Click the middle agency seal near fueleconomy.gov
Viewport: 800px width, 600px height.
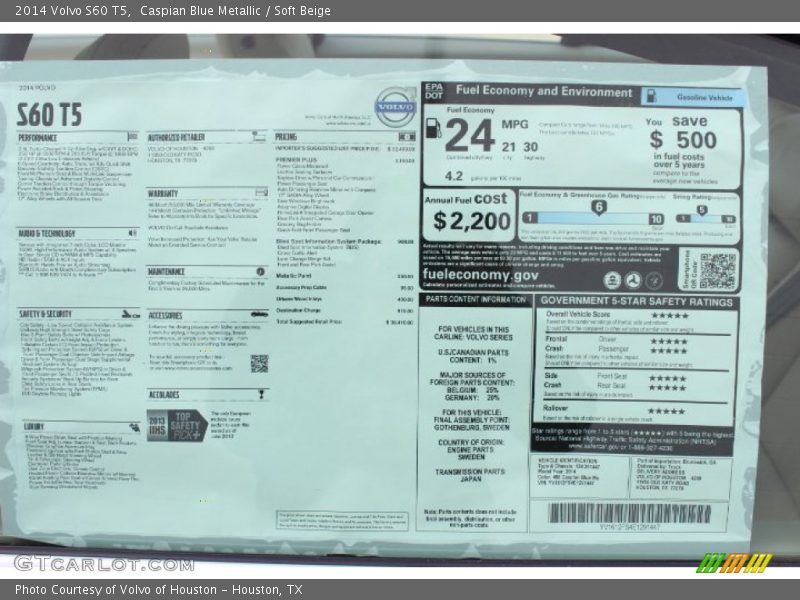click(x=633, y=280)
